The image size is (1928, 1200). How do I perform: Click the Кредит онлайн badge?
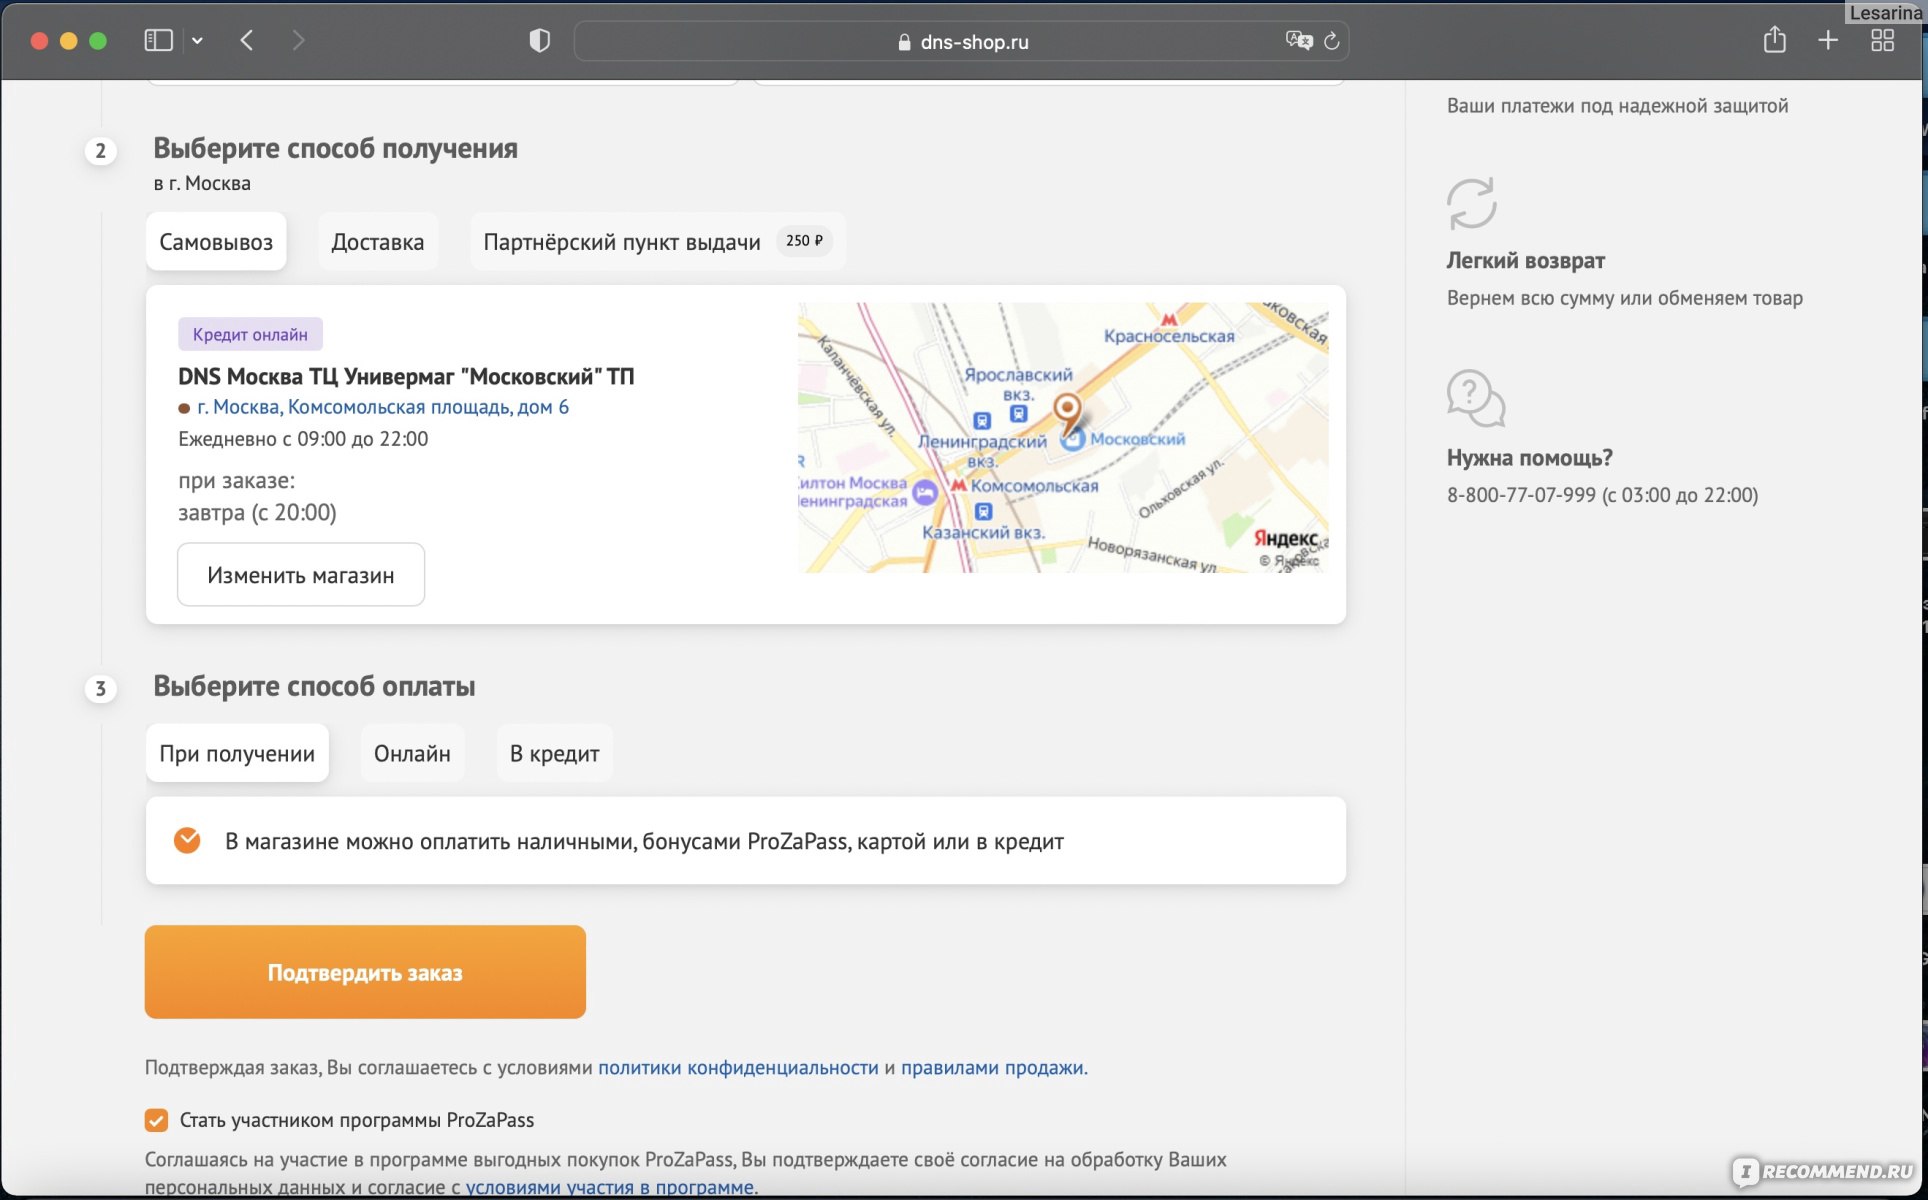click(250, 334)
